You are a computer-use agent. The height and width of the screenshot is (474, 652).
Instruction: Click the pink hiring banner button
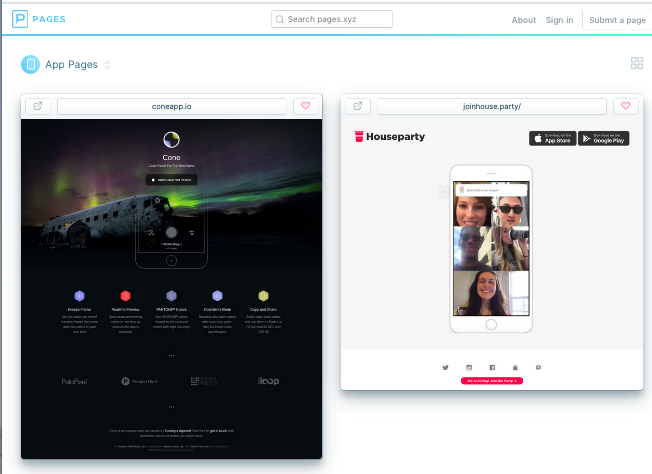[492, 380]
